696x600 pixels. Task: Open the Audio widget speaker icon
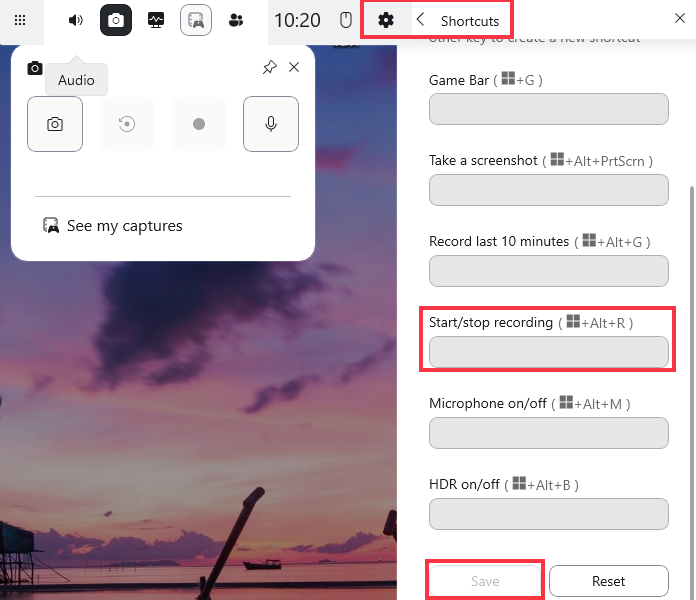point(75,20)
